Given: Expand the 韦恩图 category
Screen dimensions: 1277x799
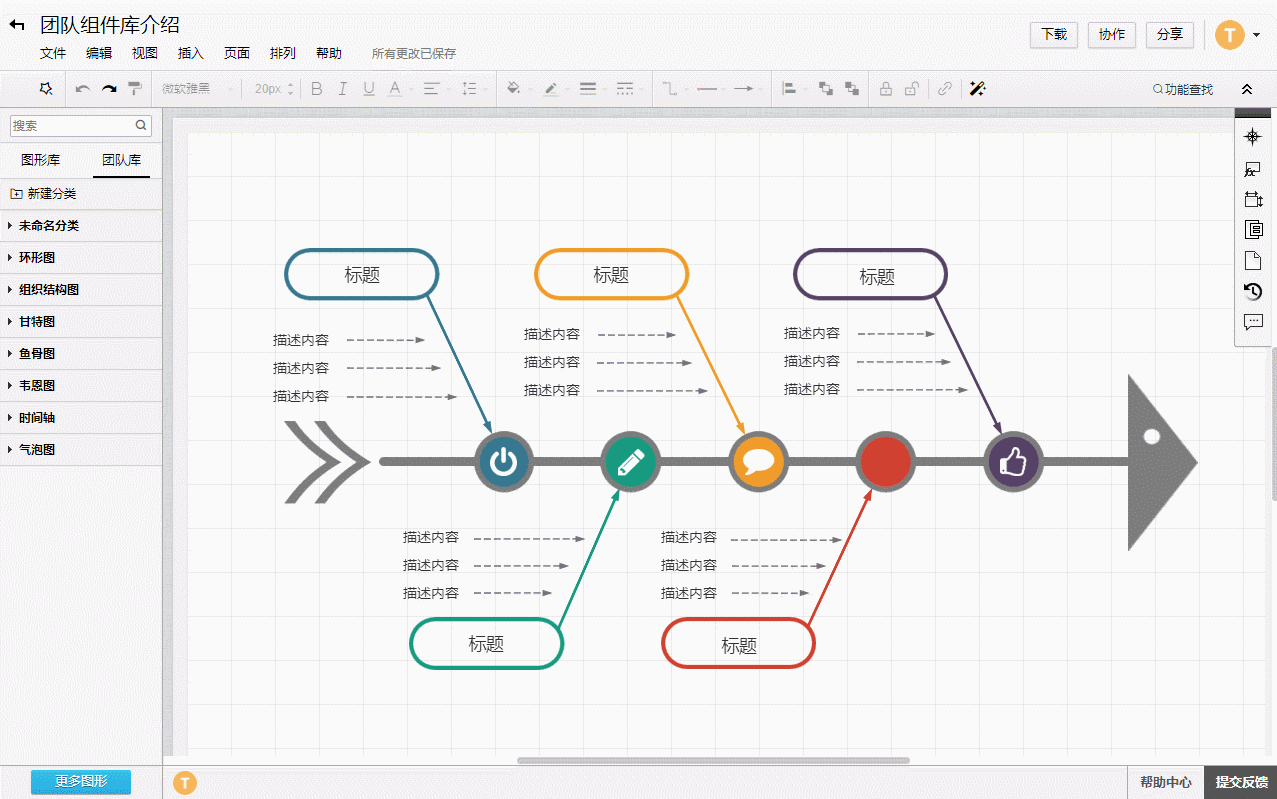Looking at the screenshot, I should point(81,386).
